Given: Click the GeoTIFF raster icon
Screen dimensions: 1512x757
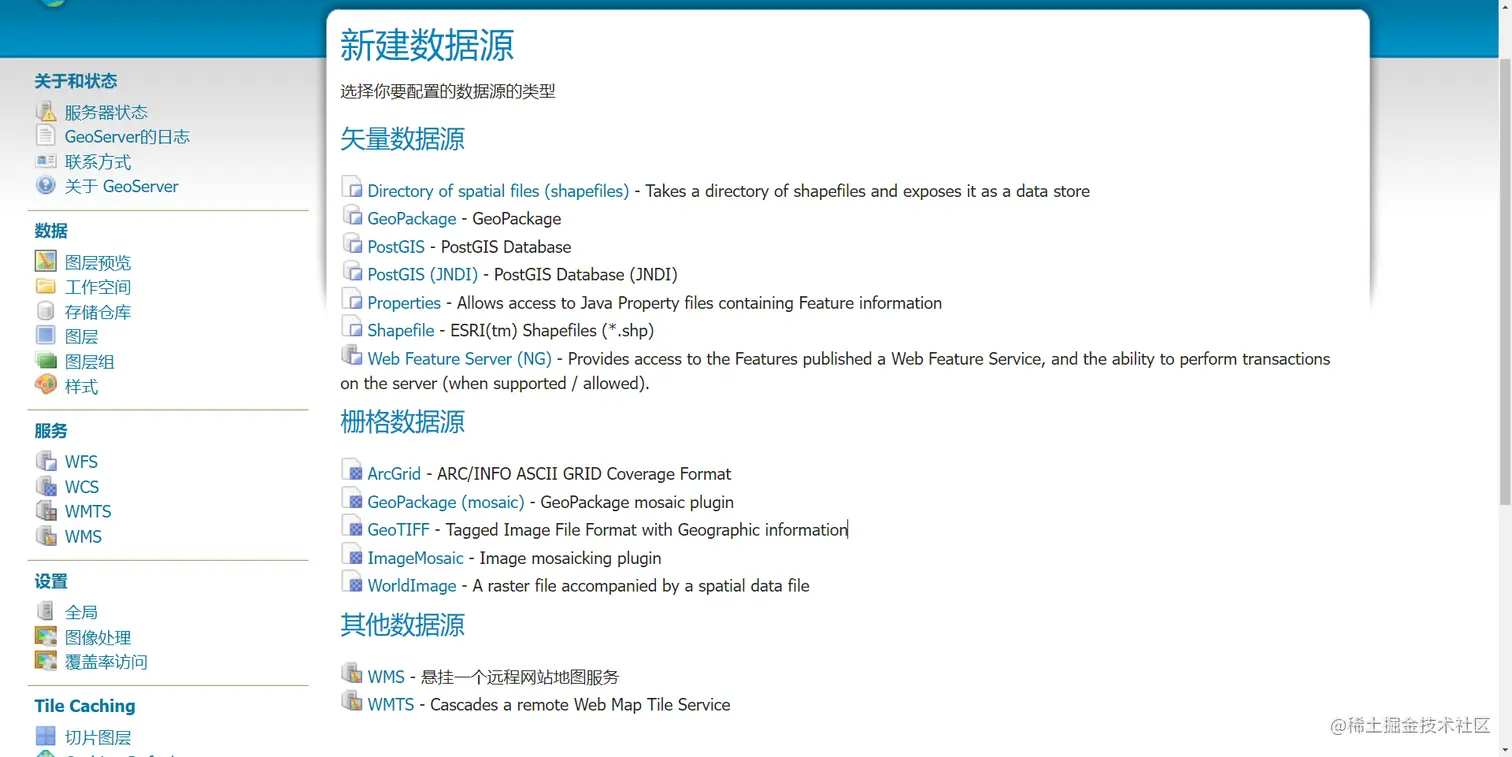Looking at the screenshot, I should pyautogui.click(x=352, y=526).
